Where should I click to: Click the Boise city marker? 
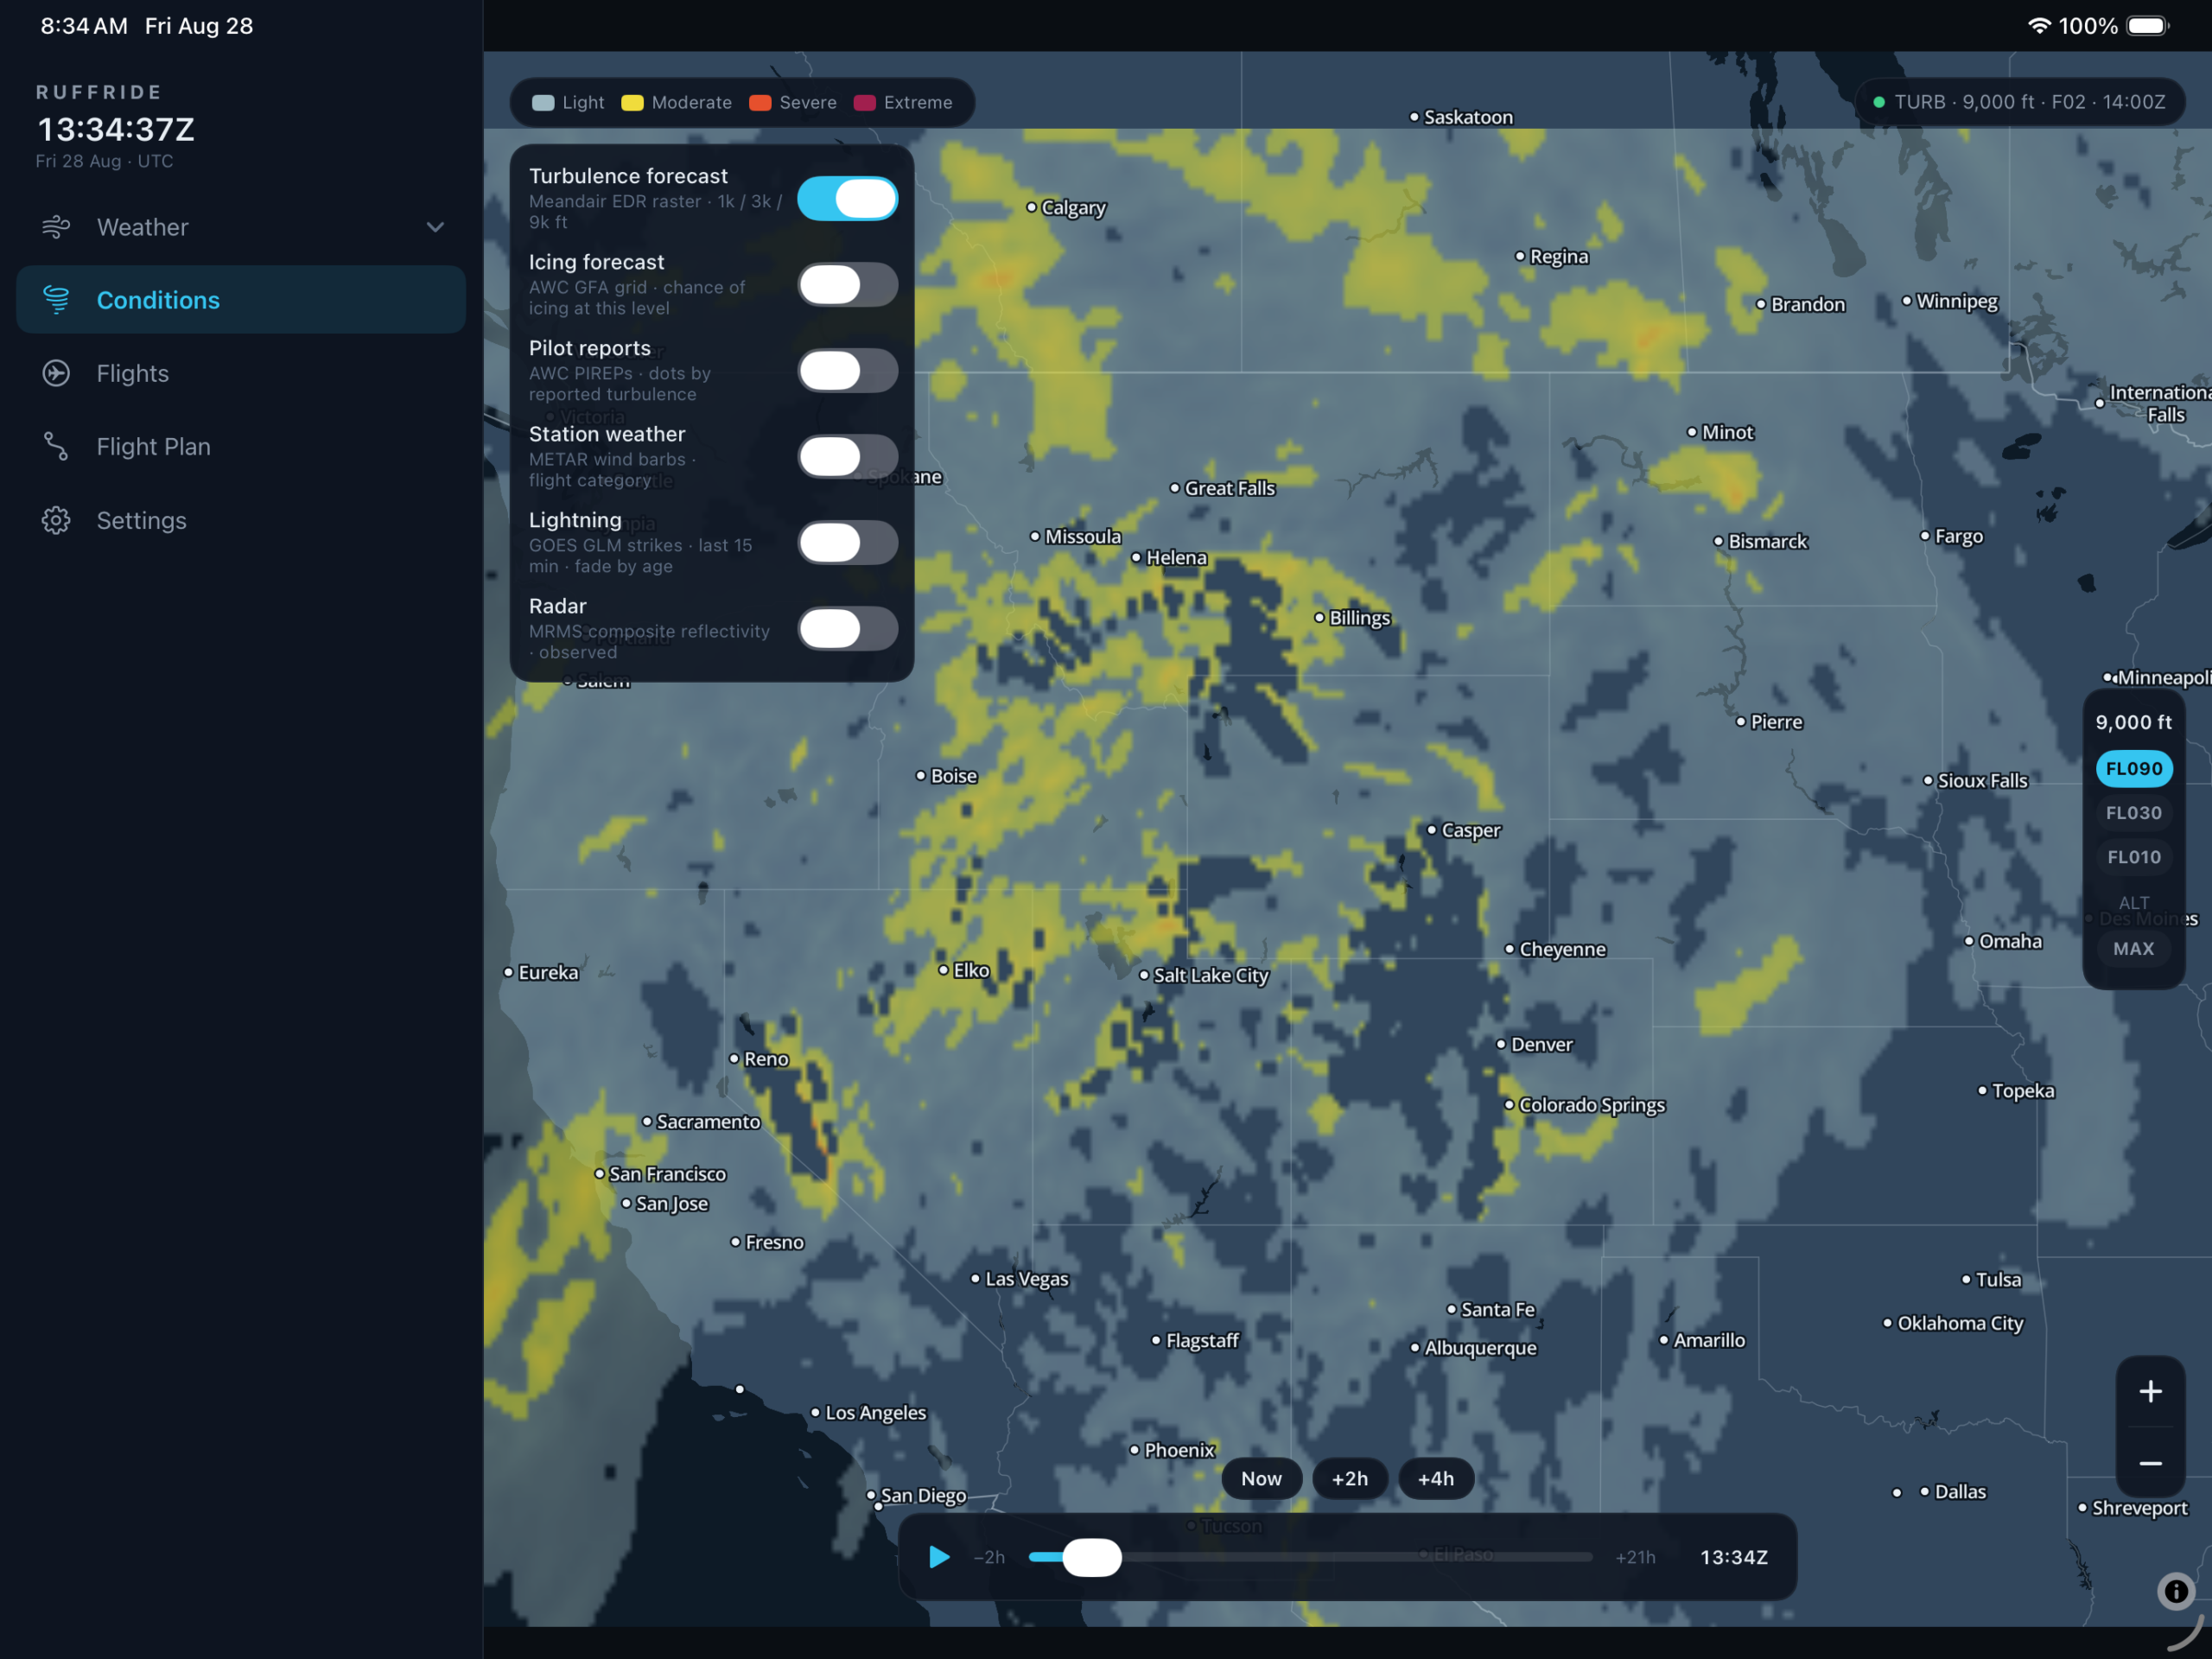coord(921,775)
